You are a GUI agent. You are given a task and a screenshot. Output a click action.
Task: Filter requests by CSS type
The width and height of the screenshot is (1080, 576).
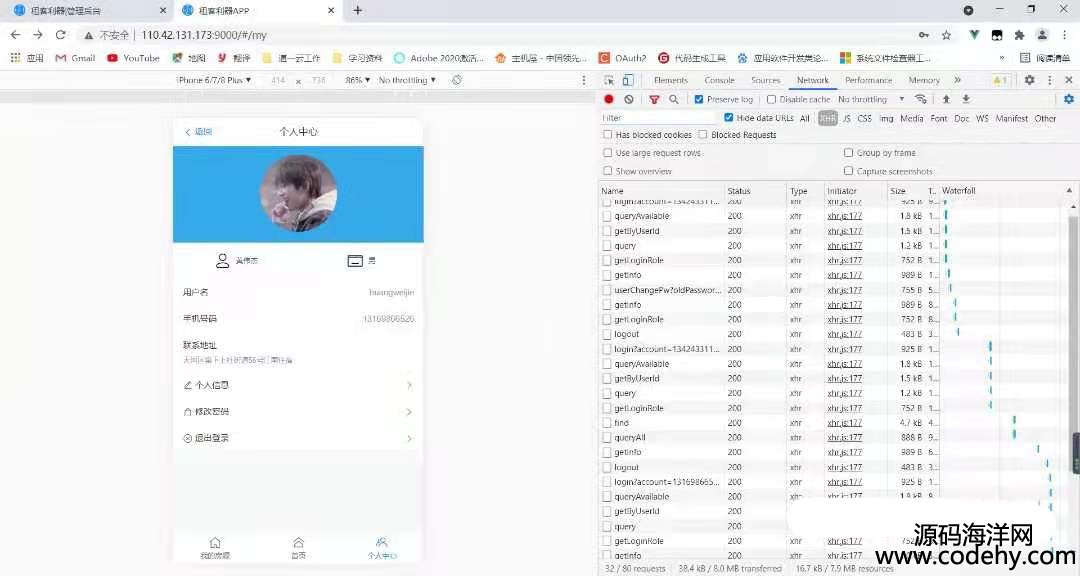coord(864,118)
